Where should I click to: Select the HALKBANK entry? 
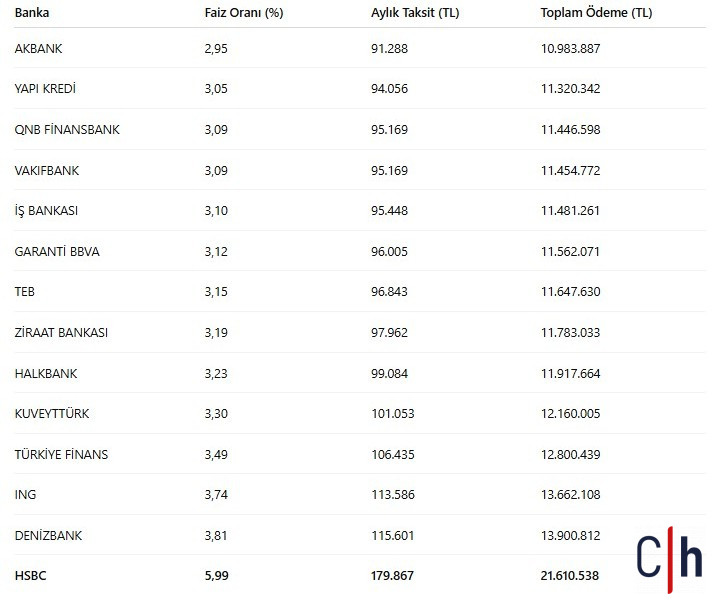pyautogui.click(x=46, y=373)
